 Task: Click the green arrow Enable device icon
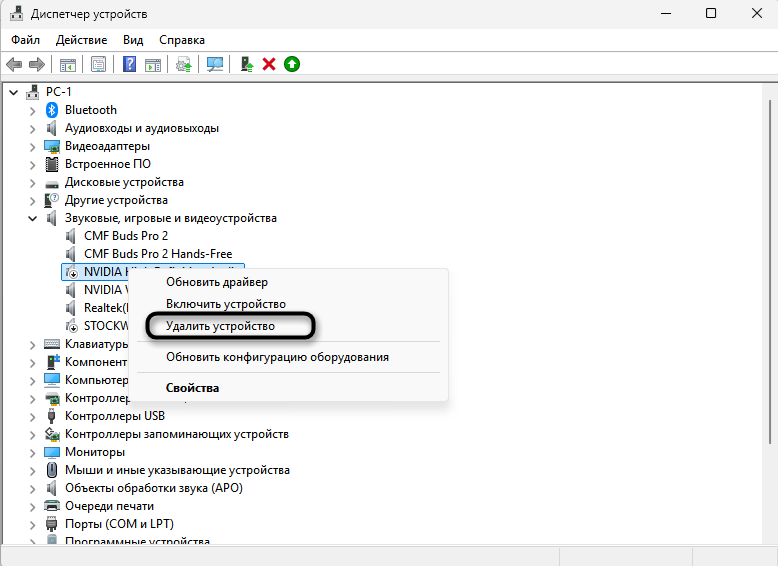pyautogui.click(x=292, y=64)
